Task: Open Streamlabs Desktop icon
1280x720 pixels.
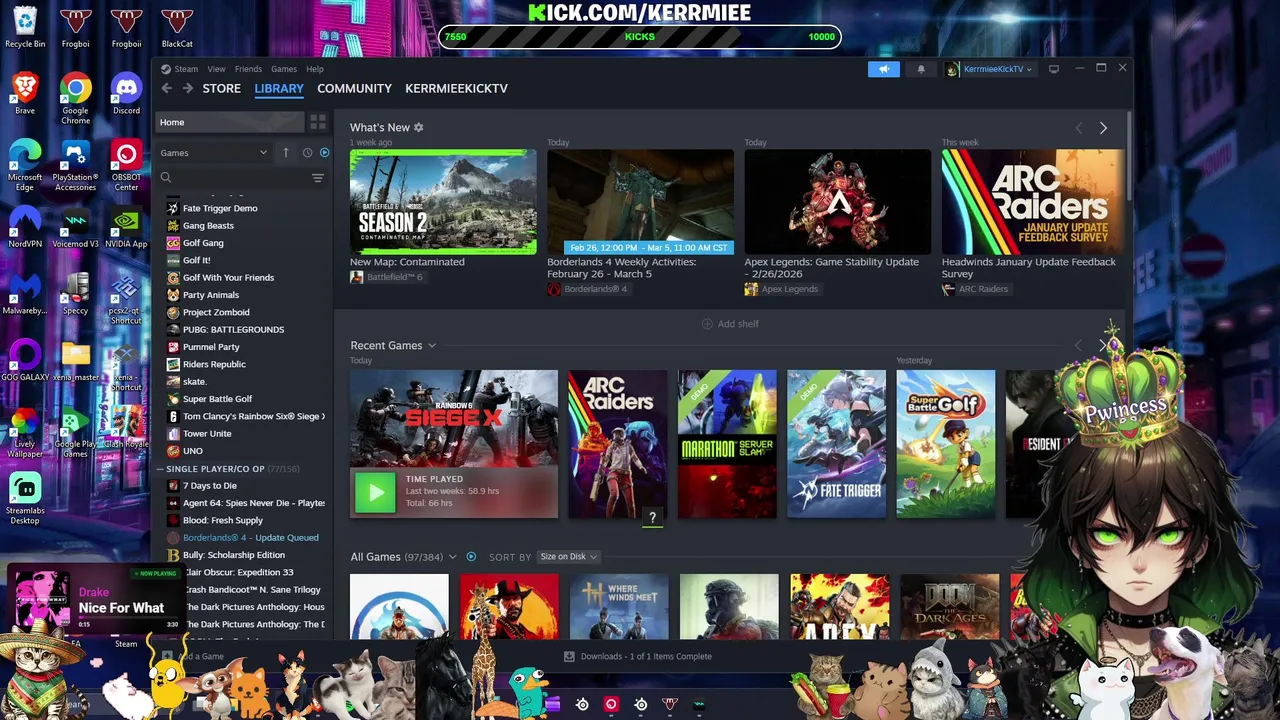Action: [25, 498]
